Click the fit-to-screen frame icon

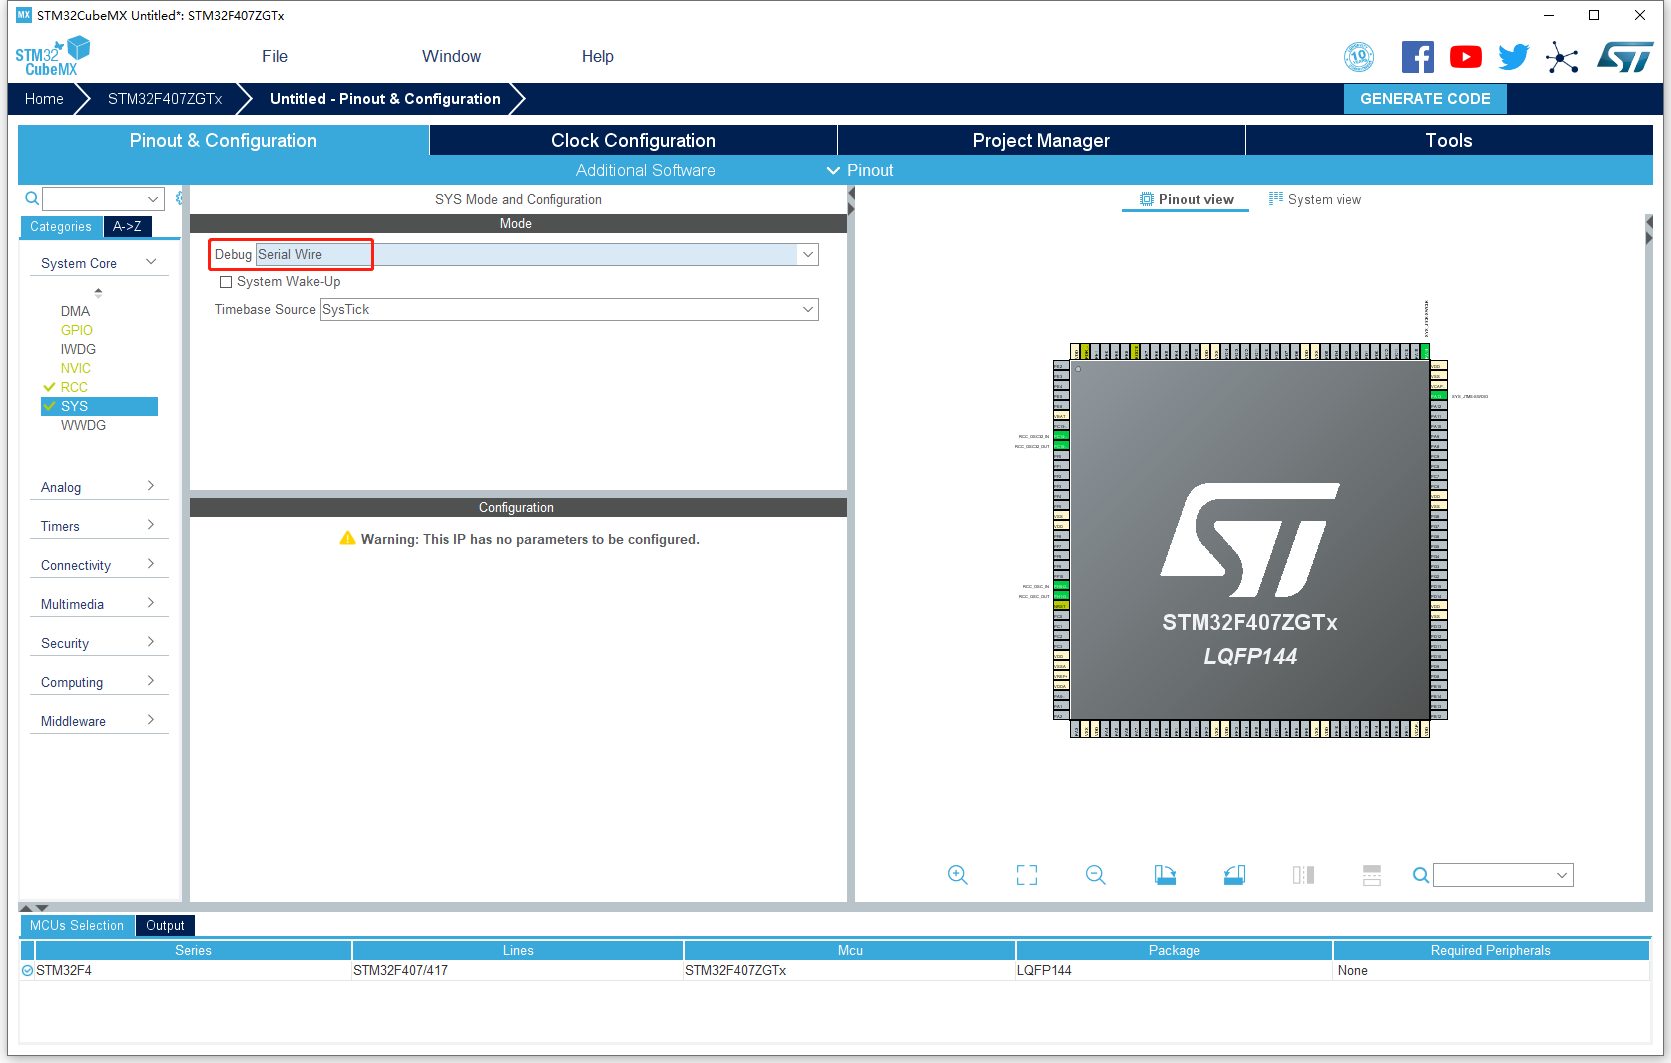[1027, 875]
